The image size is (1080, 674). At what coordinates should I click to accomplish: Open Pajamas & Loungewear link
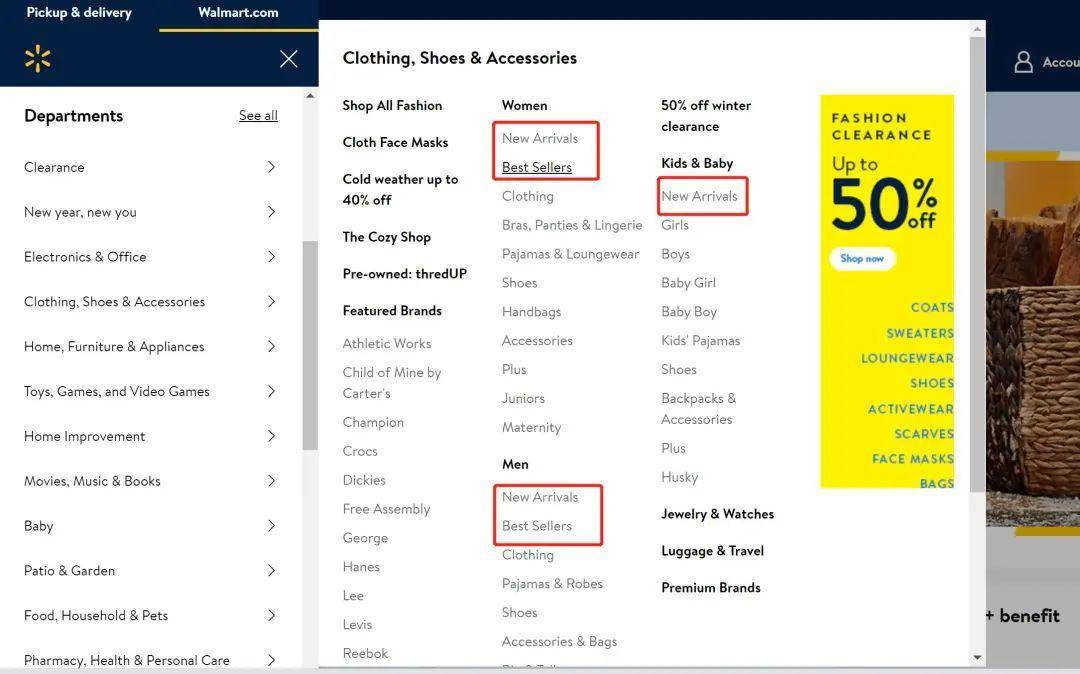tap(570, 254)
